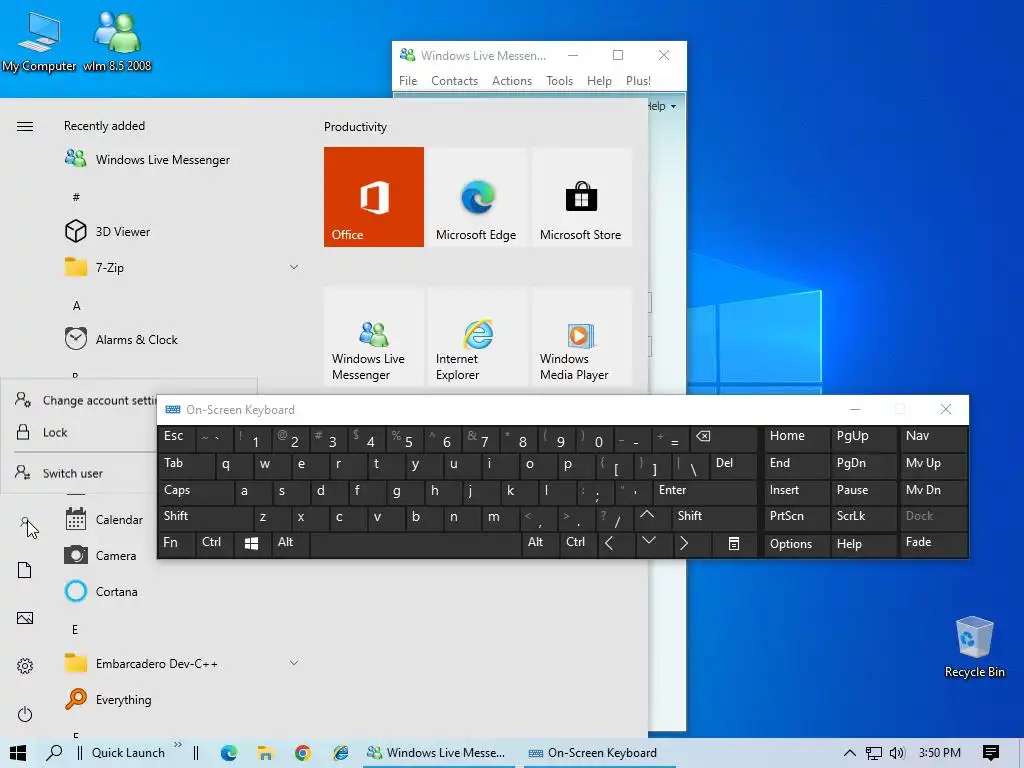The width and height of the screenshot is (1024, 768).
Task: Open Windows Media Player tile
Action: tap(581, 338)
